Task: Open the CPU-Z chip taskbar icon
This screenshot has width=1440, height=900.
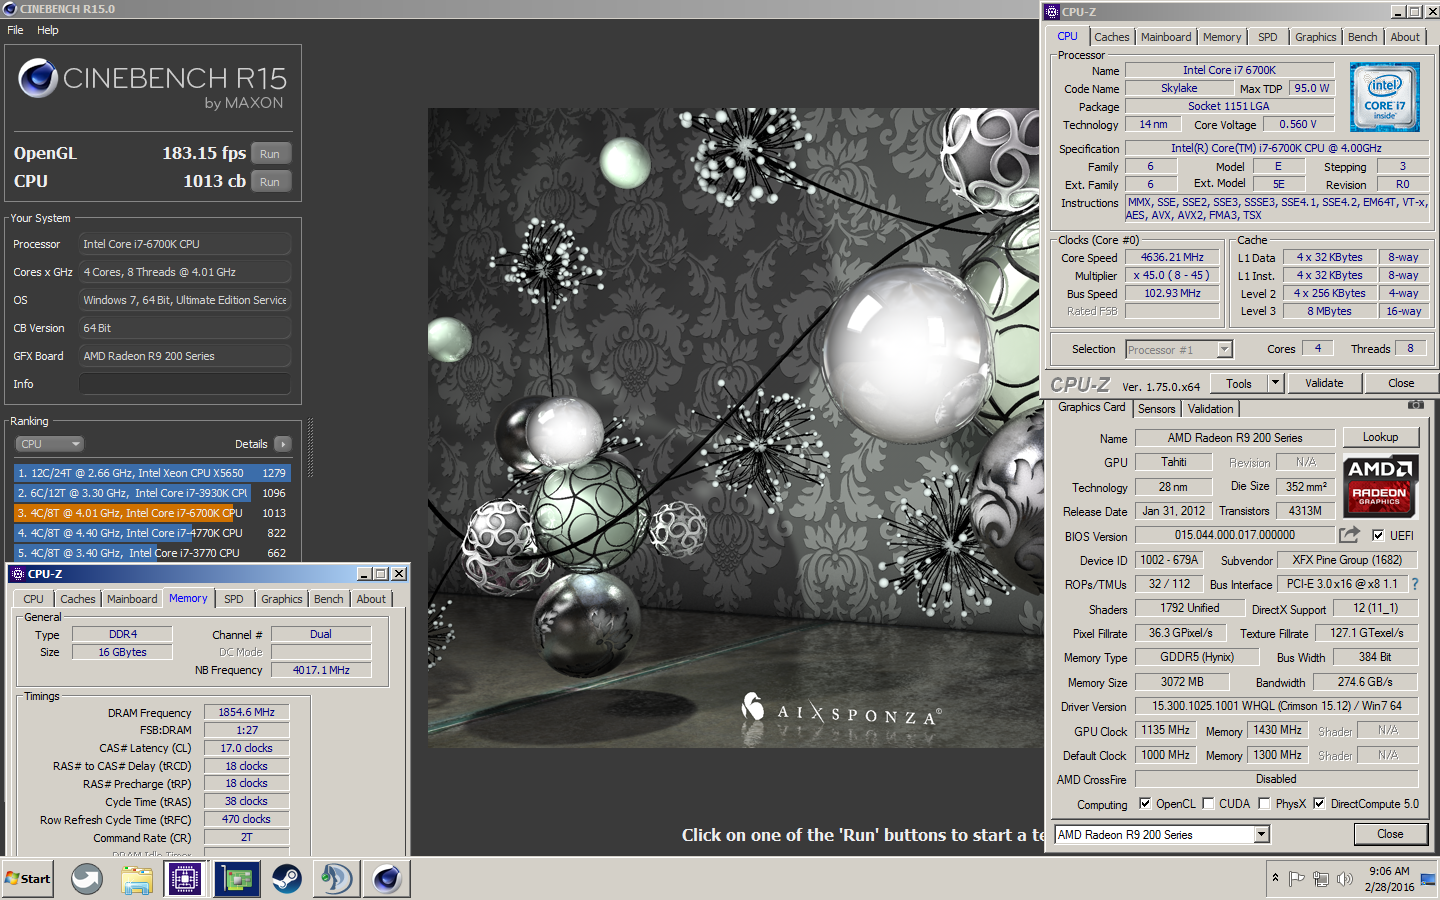Action: [x=185, y=879]
